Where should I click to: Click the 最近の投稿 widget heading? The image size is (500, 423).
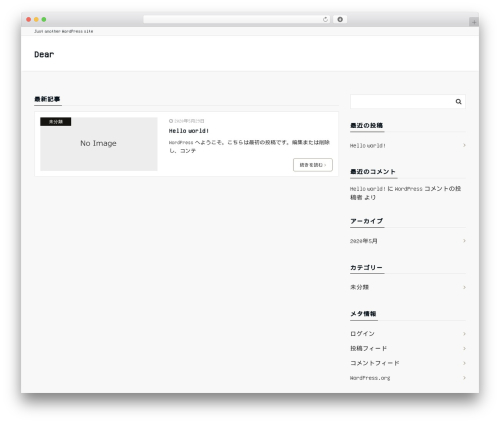pyautogui.click(x=366, y=125)
